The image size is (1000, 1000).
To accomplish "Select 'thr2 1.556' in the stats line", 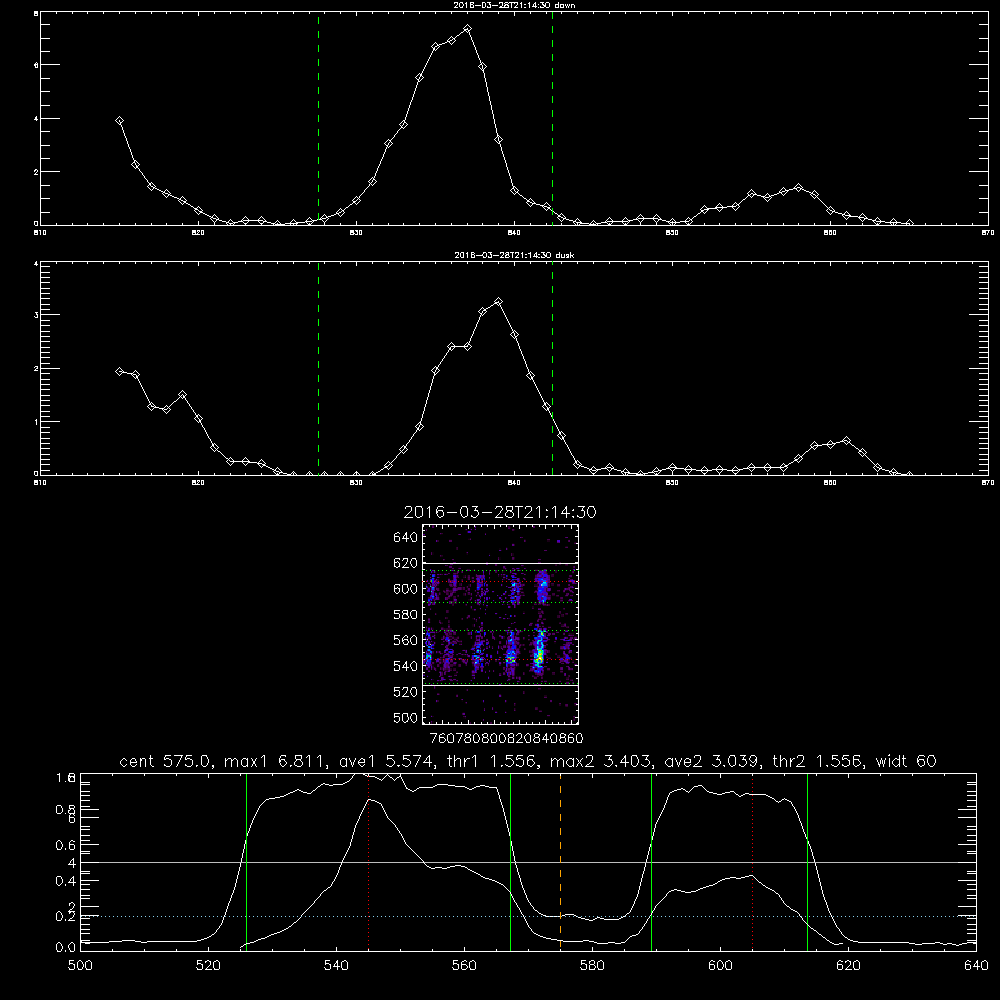I will pyautogui.click(x=818, y=761).
